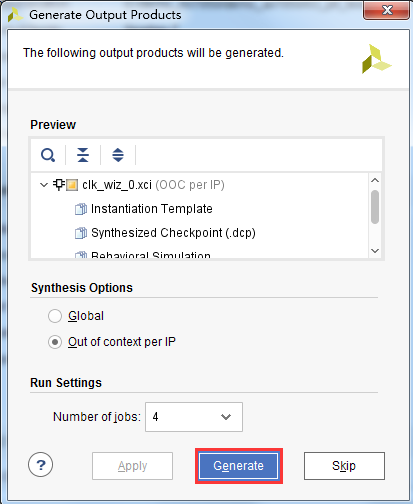Open help with the question mark icon

point(41,465)
